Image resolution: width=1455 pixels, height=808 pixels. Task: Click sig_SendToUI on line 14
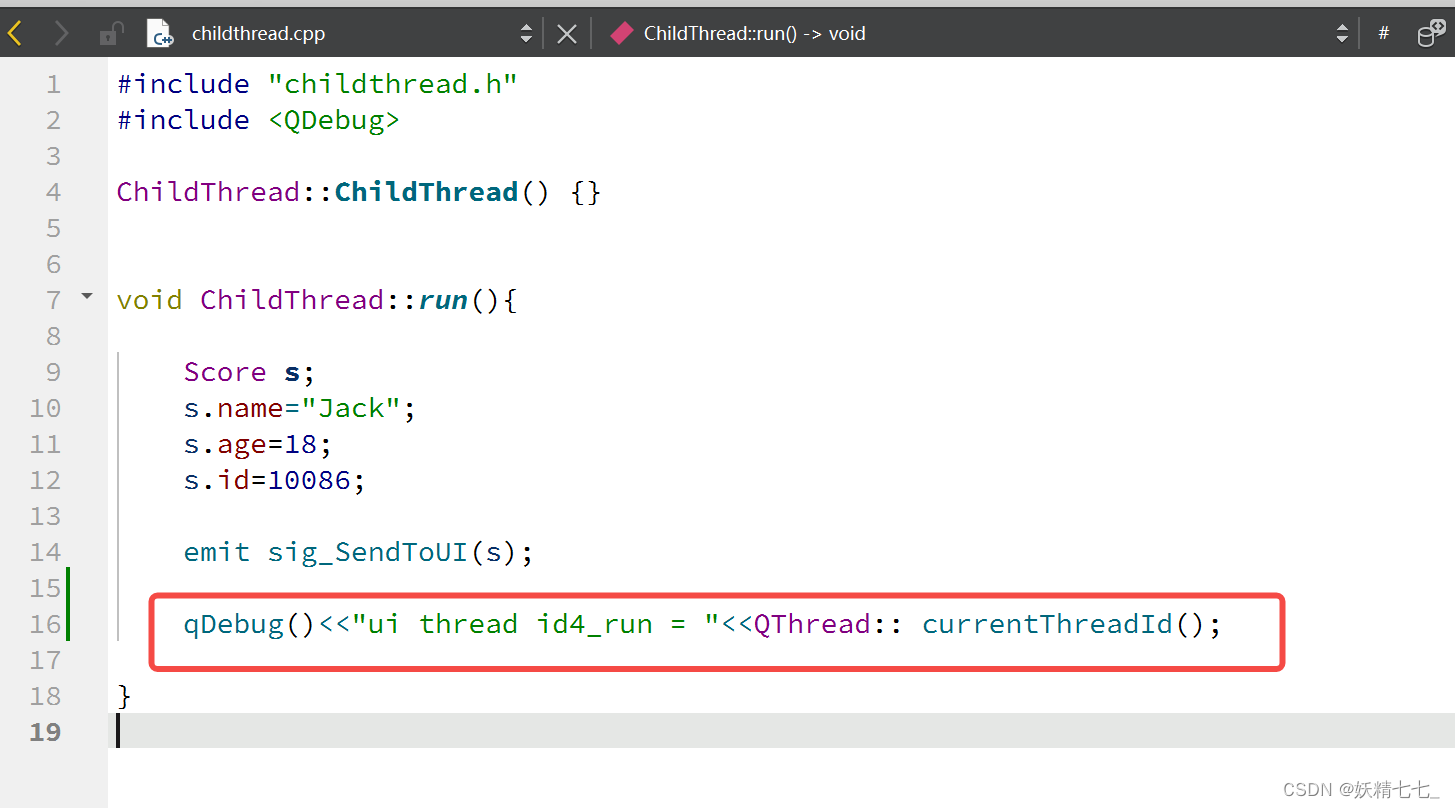[x=369, y=552]
